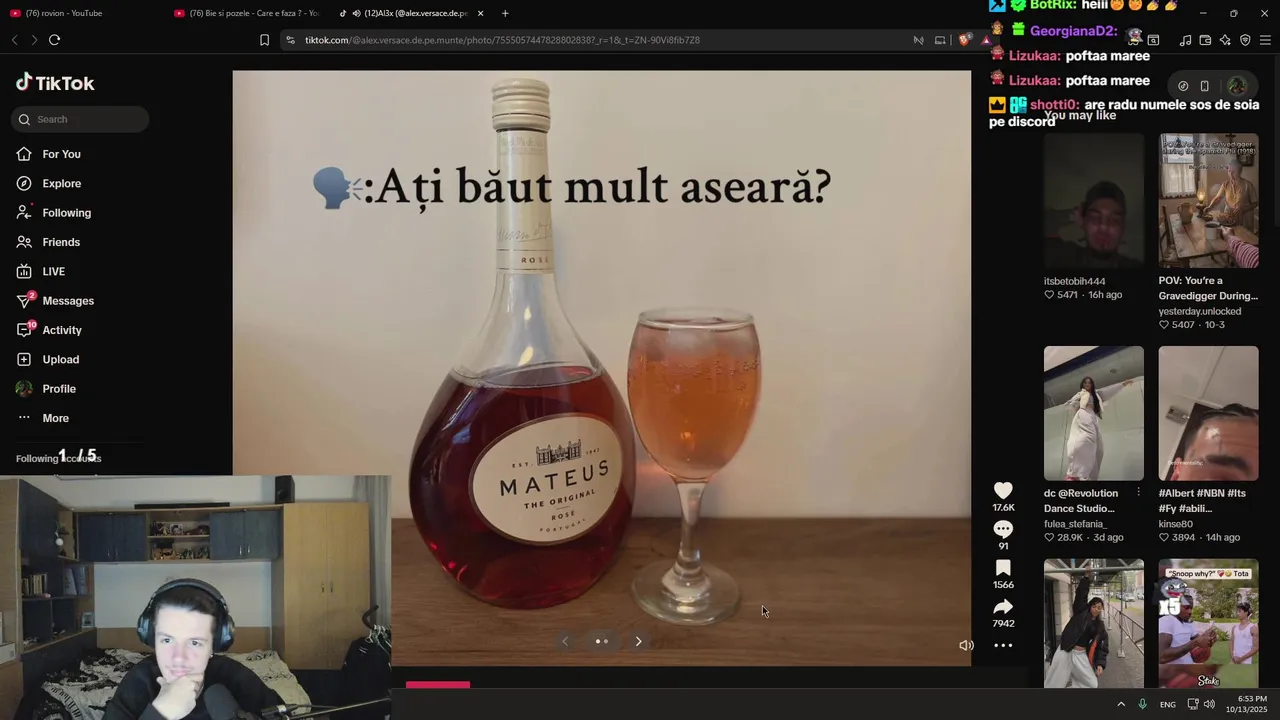The height and width of the screenshot is (720, 1280).
Task: Focus the TikTok Search field
Action: point(80,119)
